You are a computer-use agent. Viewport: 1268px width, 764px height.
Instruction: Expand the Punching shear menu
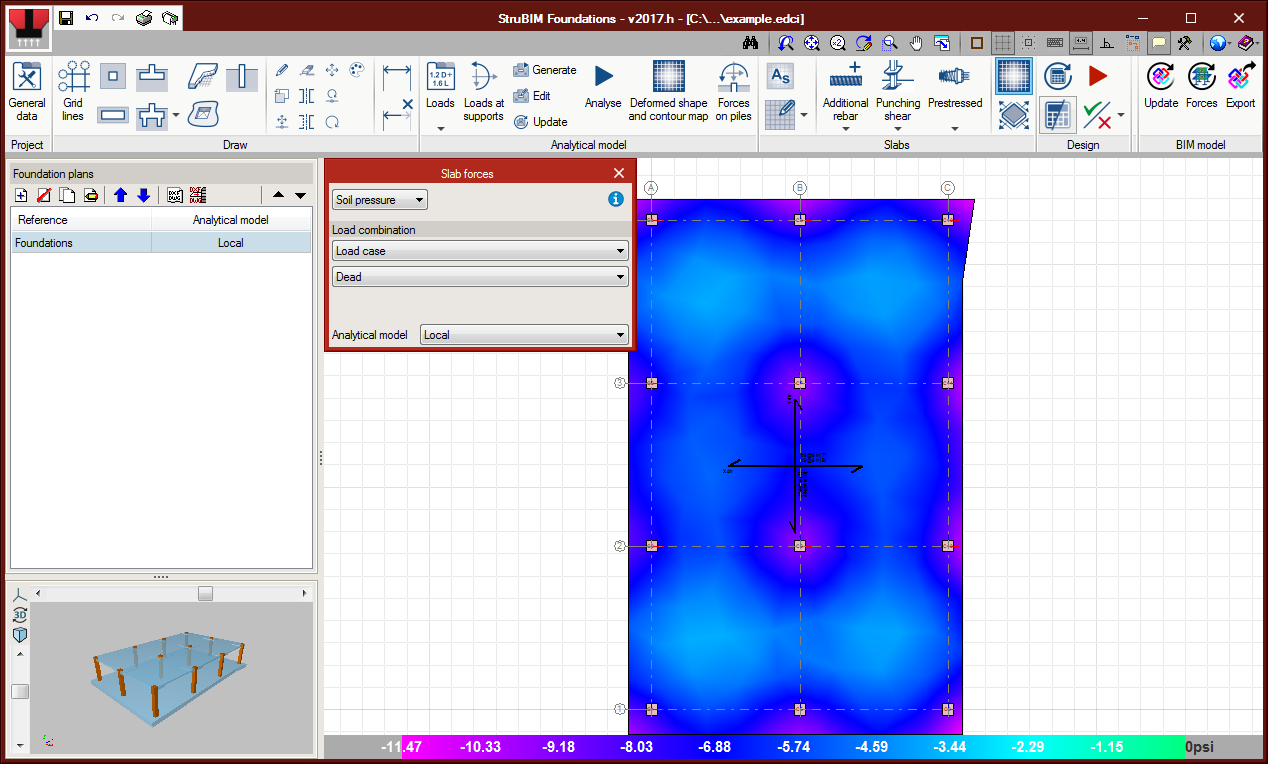click(897, 128)
